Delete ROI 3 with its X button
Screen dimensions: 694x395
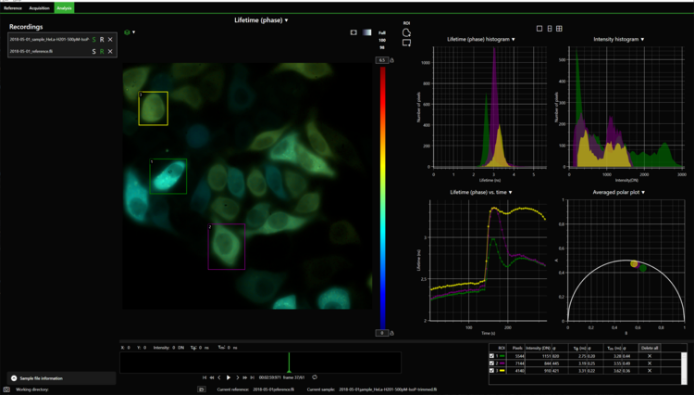[x=649, y=371]
